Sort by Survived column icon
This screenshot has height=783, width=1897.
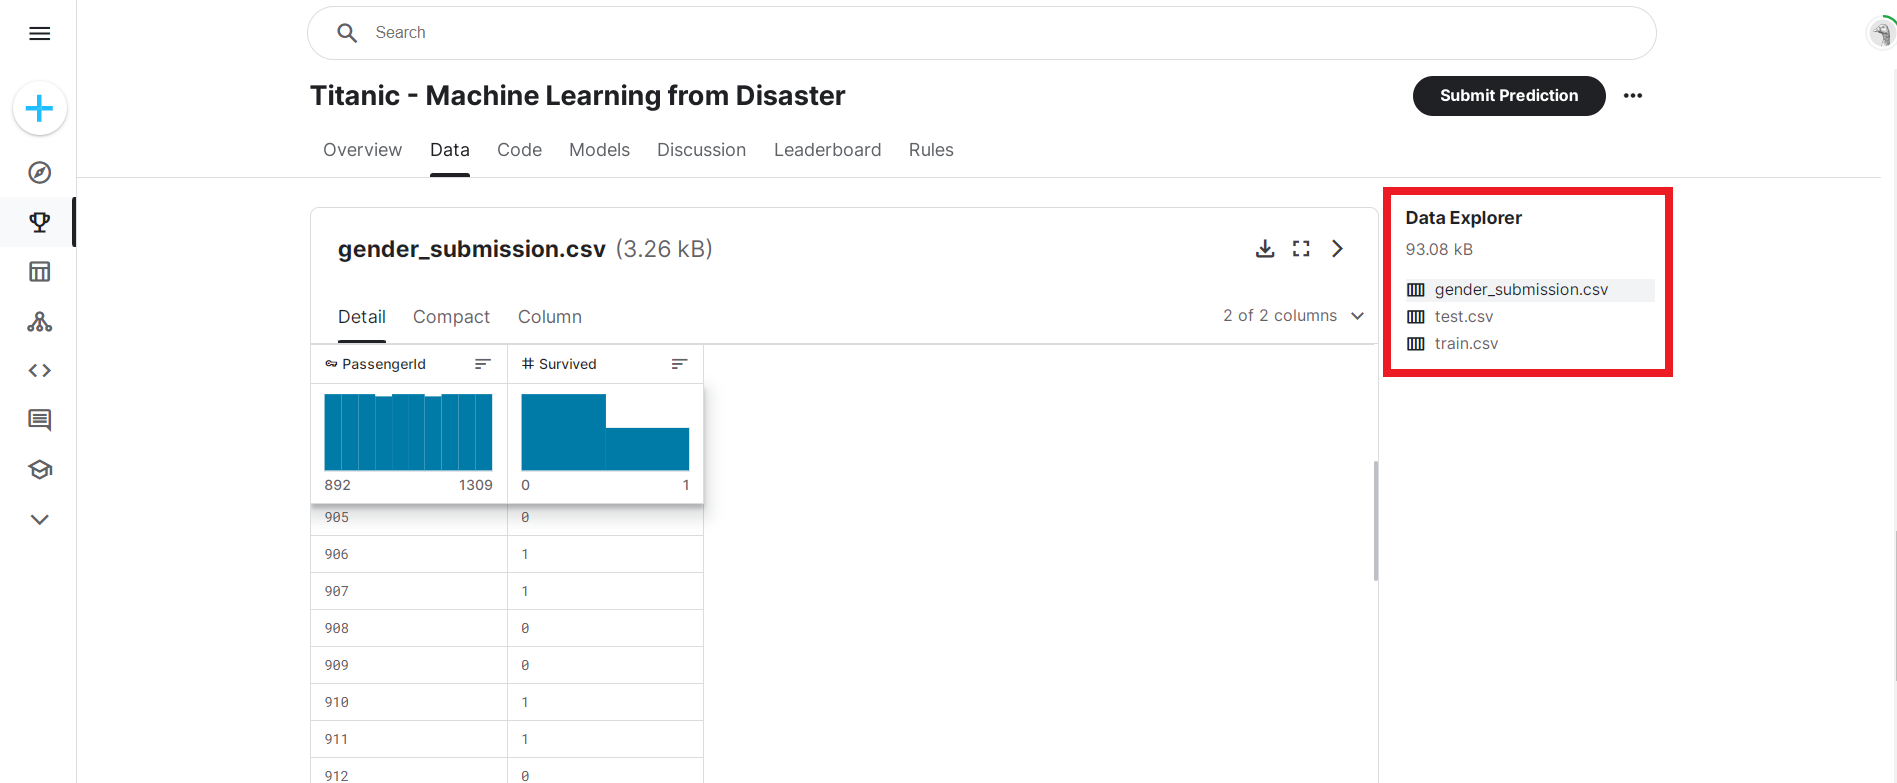[x=680, y=364]
